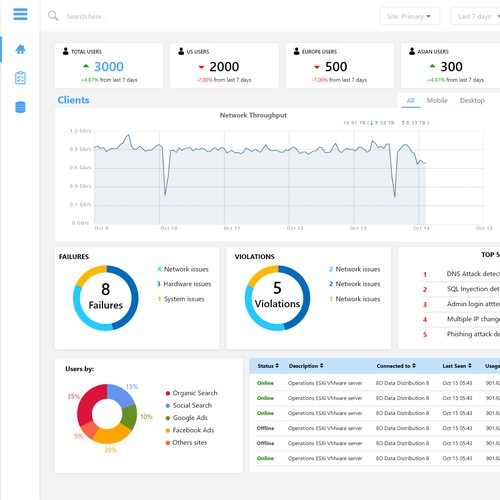
Task: Open the DNS Attack item in Top 5
Action: (x=461, y=274)
